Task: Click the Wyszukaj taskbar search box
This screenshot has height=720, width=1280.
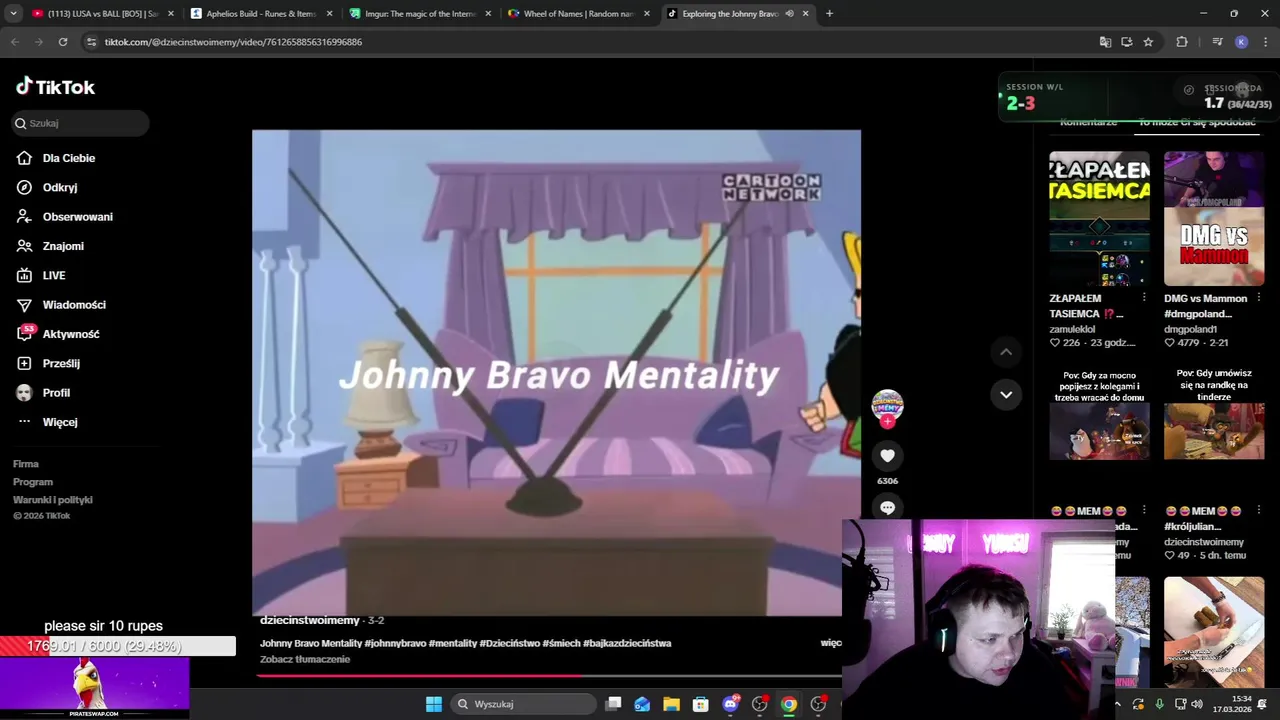Action: tap(522, 704)
